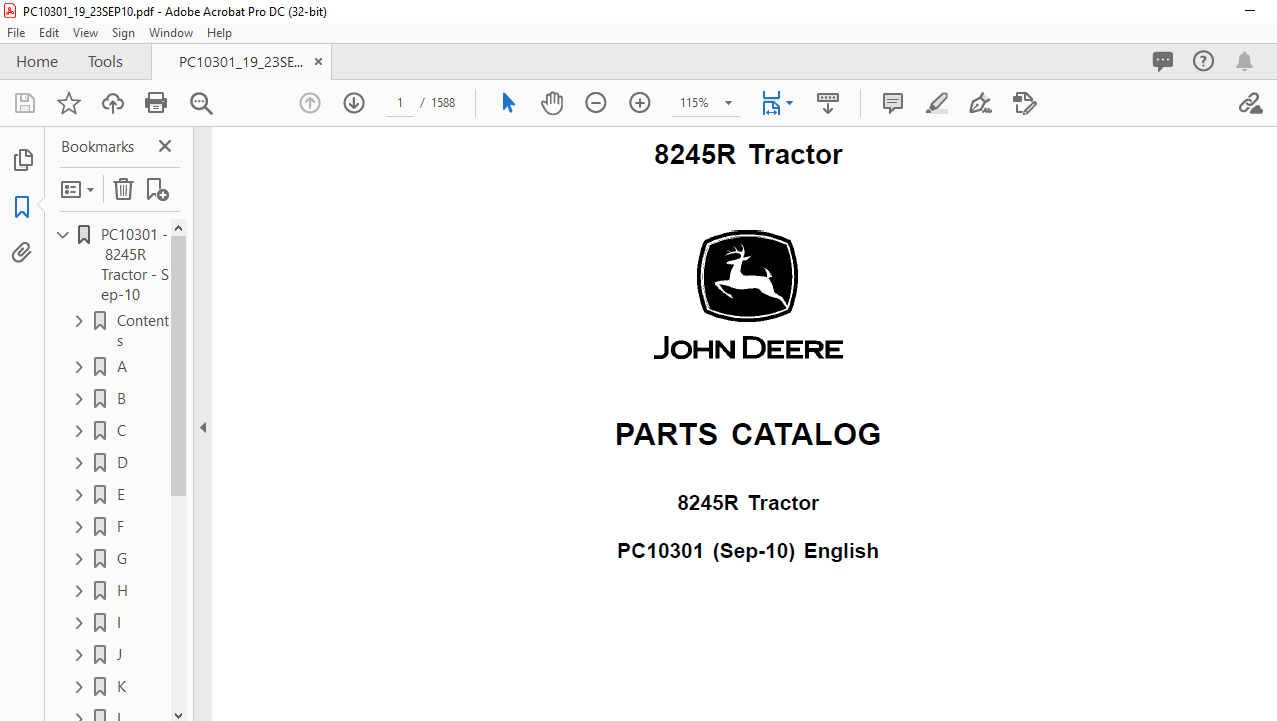Screen dimensions: 1277x721
Task: Open the notifications bell
Action: click(1244, 61)
